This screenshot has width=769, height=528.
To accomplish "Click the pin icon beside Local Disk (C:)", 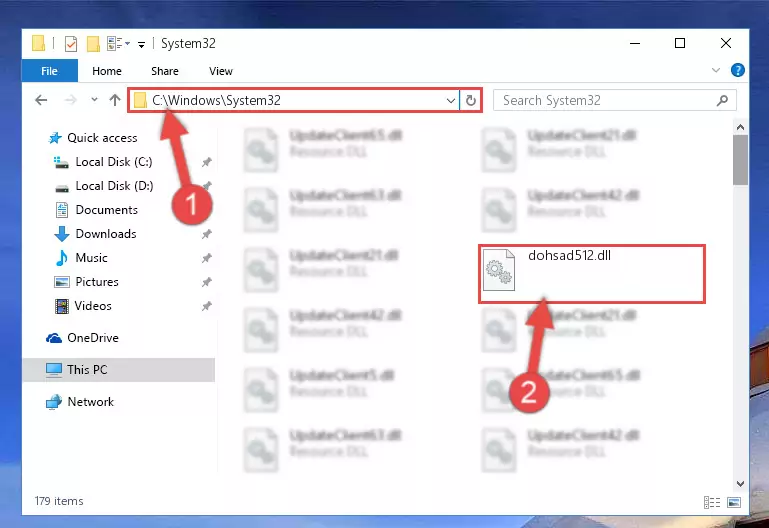I will tap(206, 162).
